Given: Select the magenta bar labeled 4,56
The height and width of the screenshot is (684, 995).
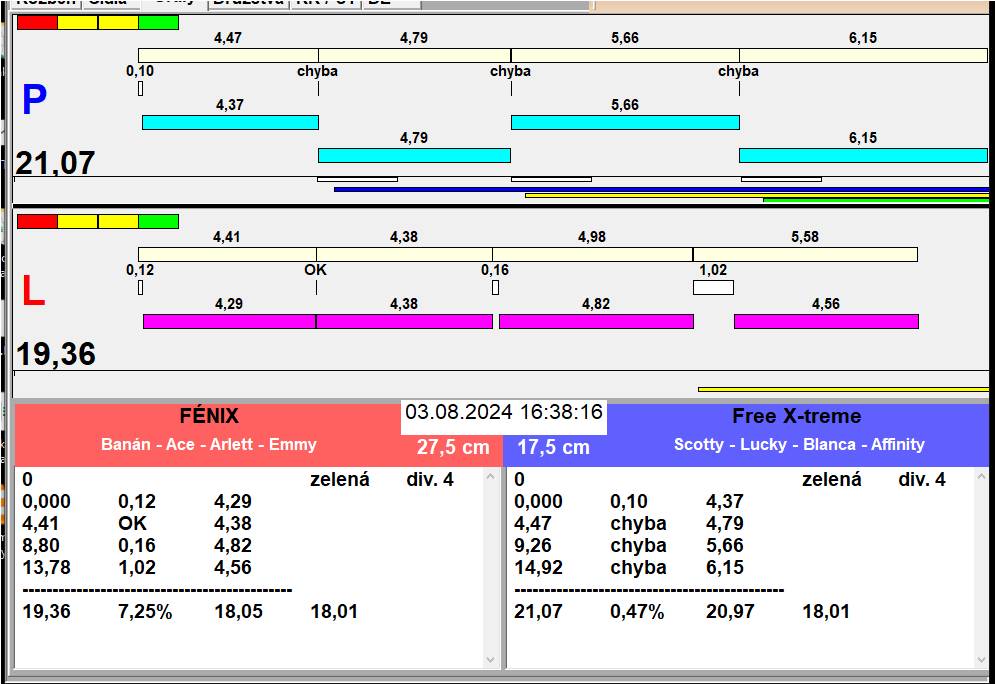Looking at the screenshot, I should coord(826,321).
